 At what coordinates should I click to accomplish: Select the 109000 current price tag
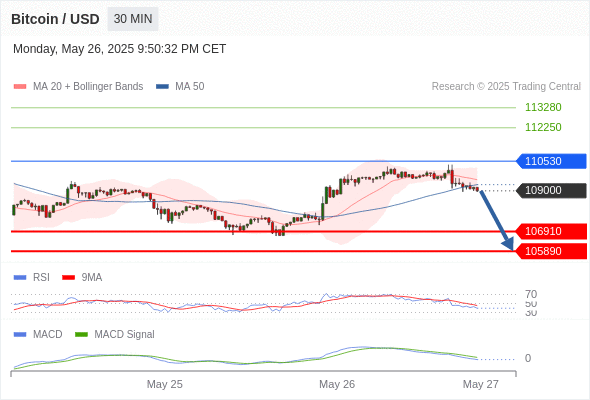pos(551,190)
